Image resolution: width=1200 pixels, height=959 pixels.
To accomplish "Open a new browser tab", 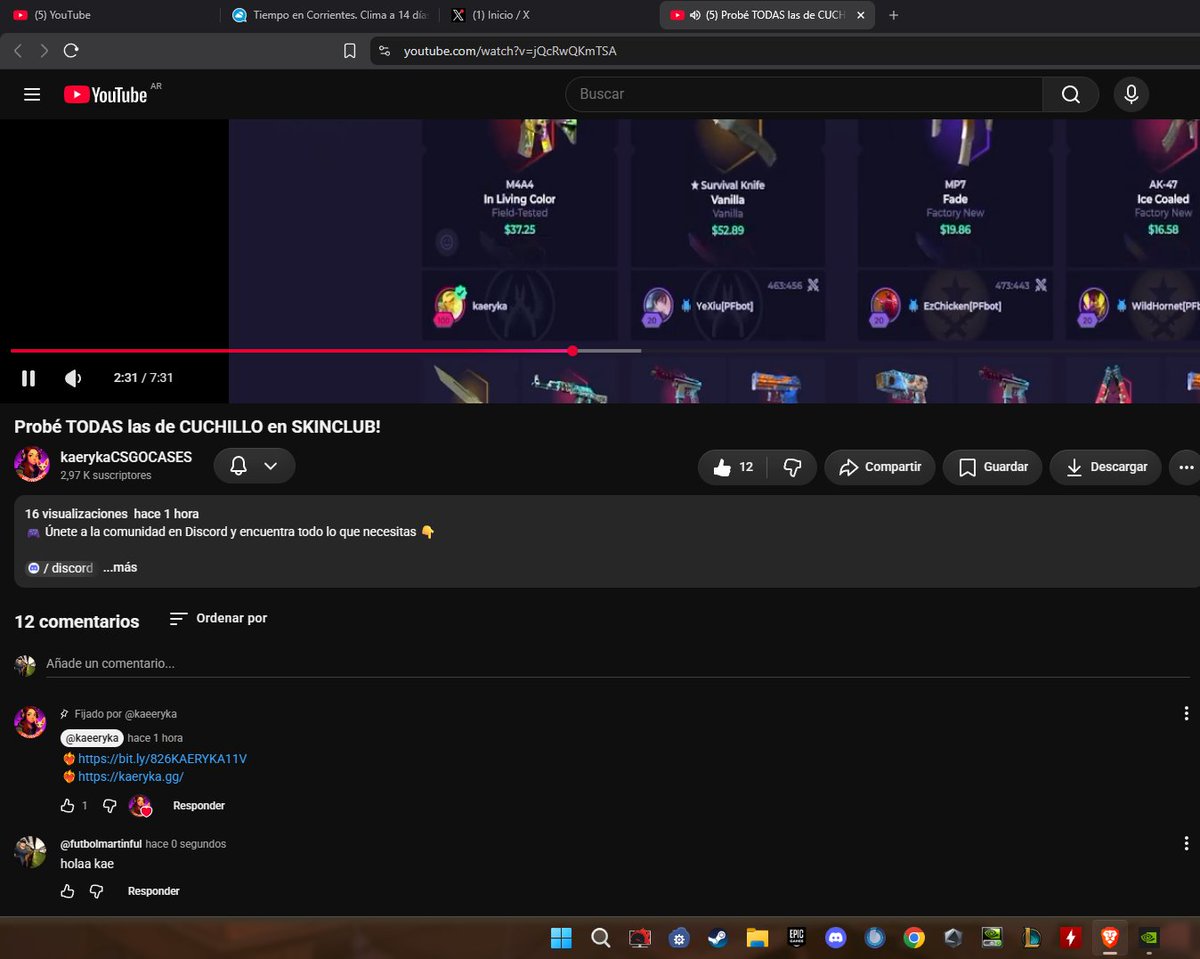I will [x=894, y=15].
